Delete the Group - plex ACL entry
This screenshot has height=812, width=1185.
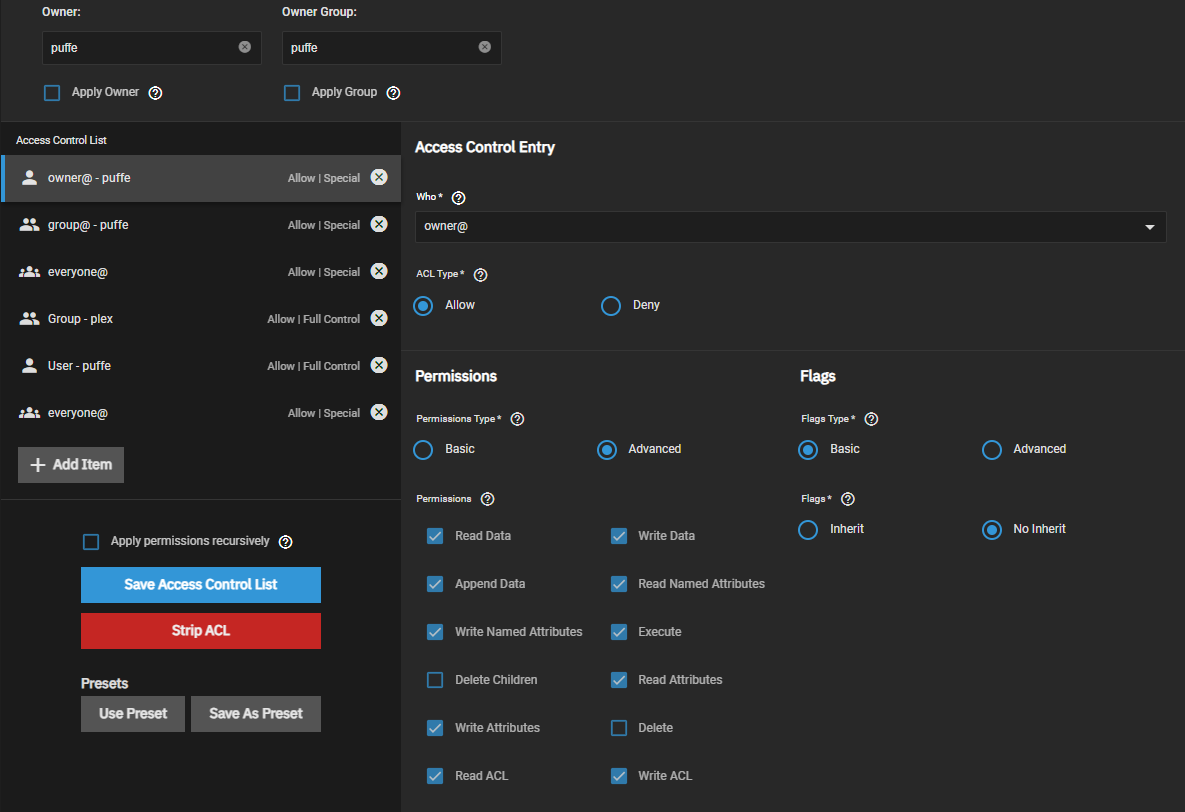tap(379, 318)
